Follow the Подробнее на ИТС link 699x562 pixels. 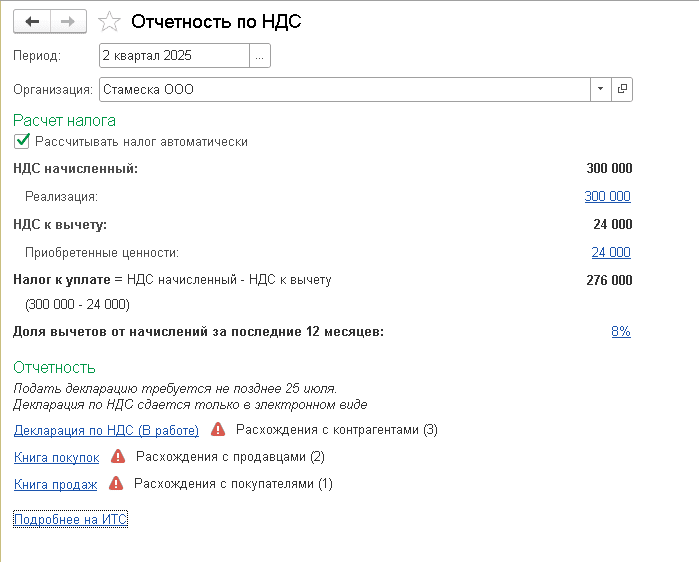[71, 520]
